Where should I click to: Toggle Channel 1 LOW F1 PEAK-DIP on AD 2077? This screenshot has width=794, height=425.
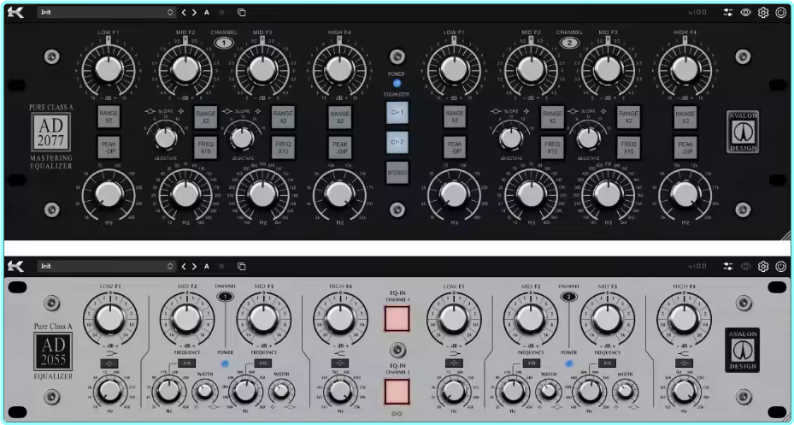pos(109,147)
